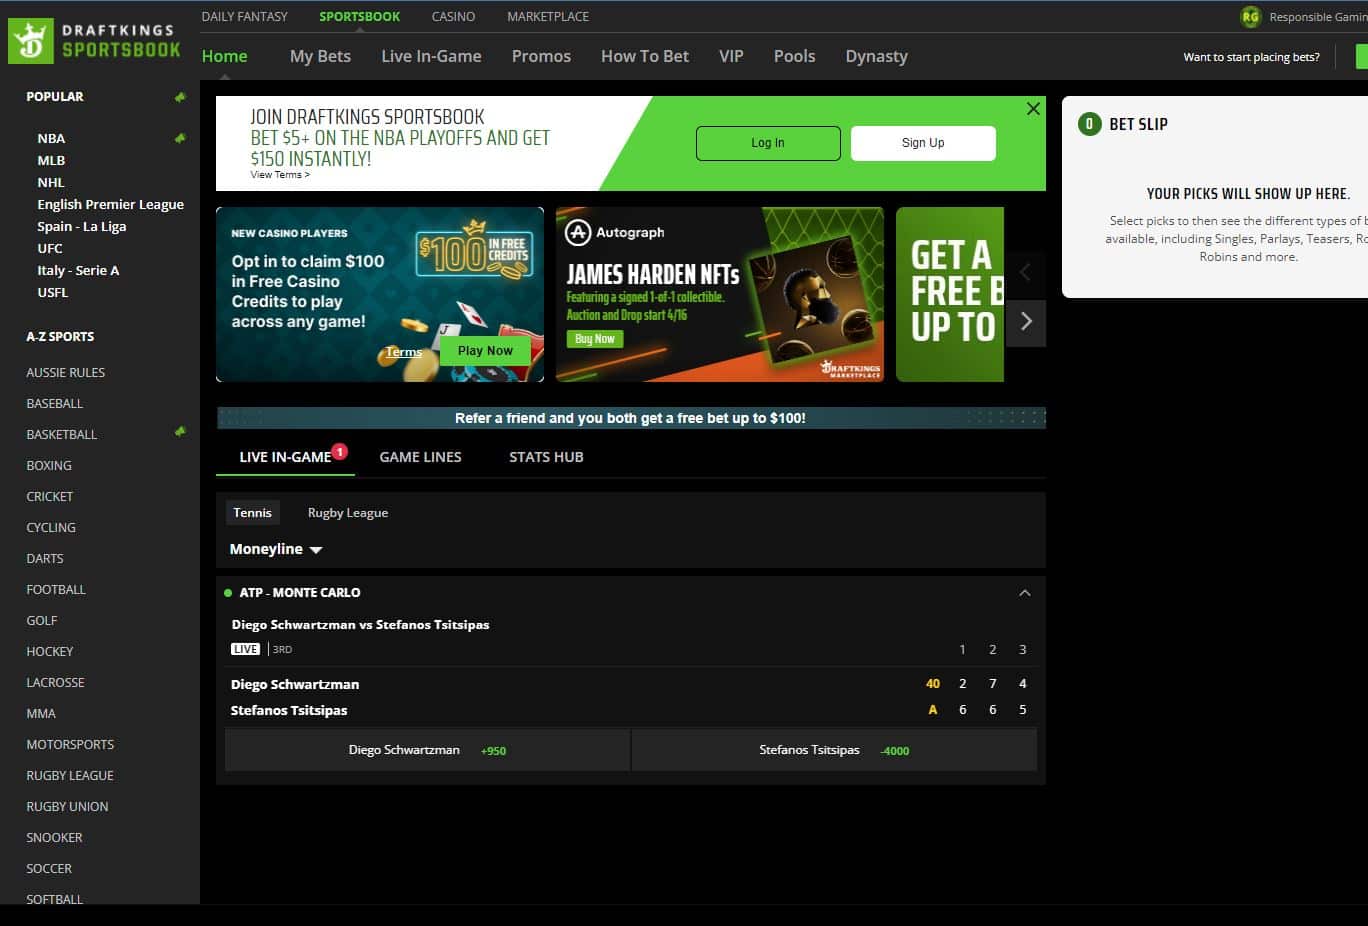Screen dimensions: 1368x926
Task: Open Darts in A-Z sports
Action: (45, 558)
